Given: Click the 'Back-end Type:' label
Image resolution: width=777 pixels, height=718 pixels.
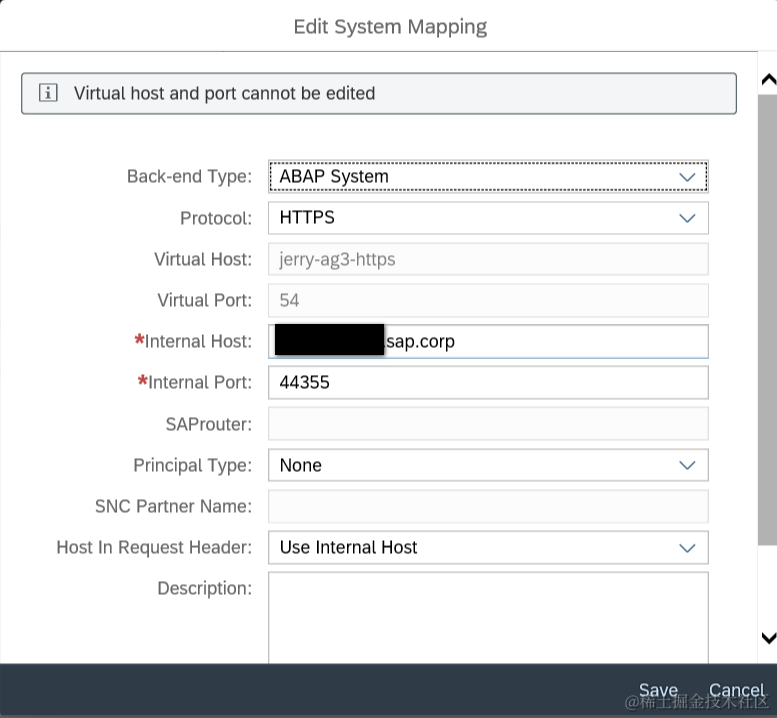Looking at the screenshot, I should [x=189, y=176].
